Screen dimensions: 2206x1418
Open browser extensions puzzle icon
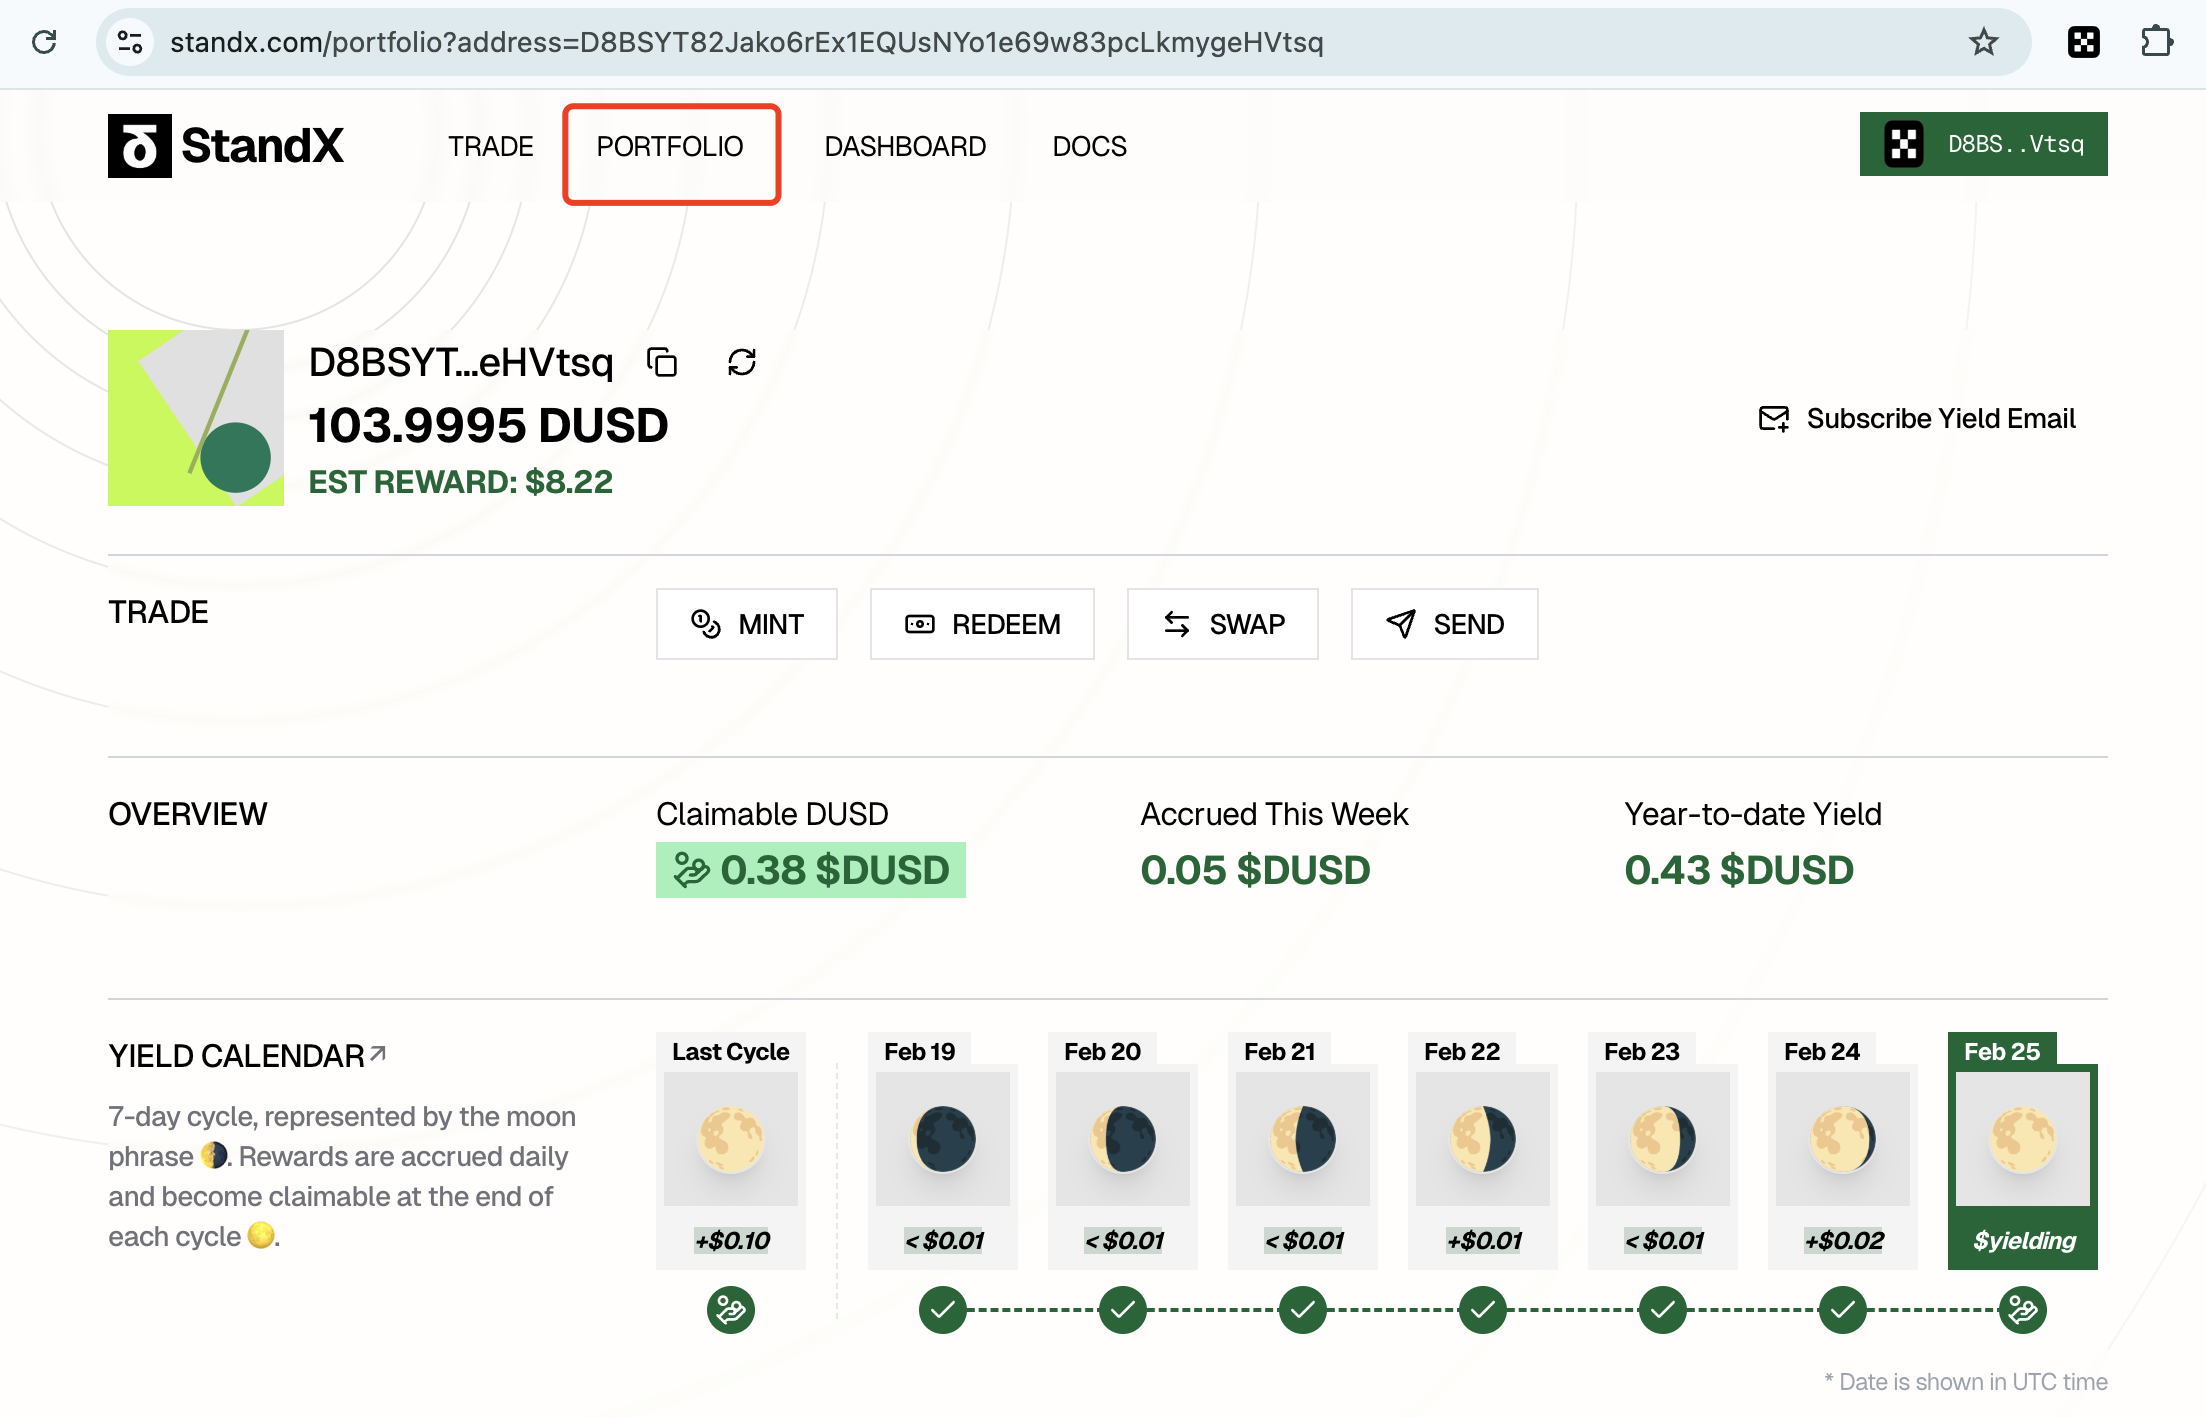pos(2156,42)
